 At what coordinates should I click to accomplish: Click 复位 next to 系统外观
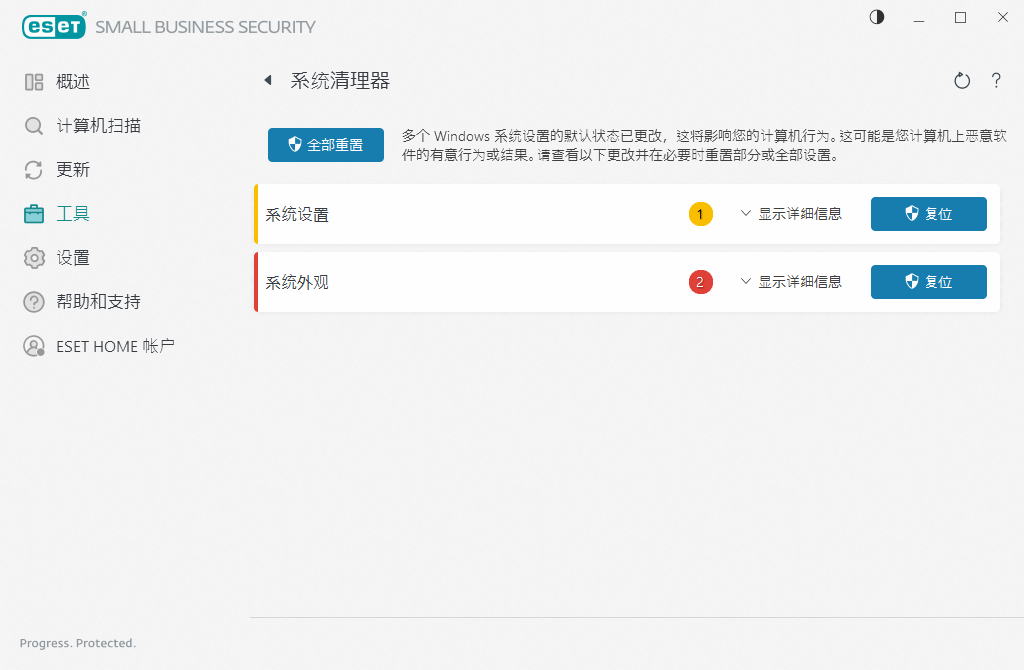[928, 281]
